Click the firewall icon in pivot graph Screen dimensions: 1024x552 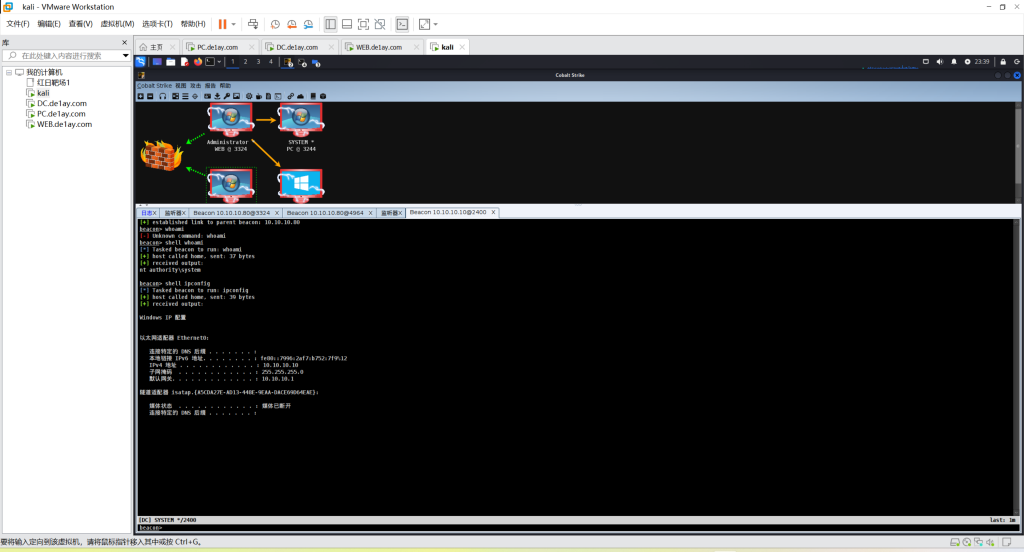coord(161,156)
